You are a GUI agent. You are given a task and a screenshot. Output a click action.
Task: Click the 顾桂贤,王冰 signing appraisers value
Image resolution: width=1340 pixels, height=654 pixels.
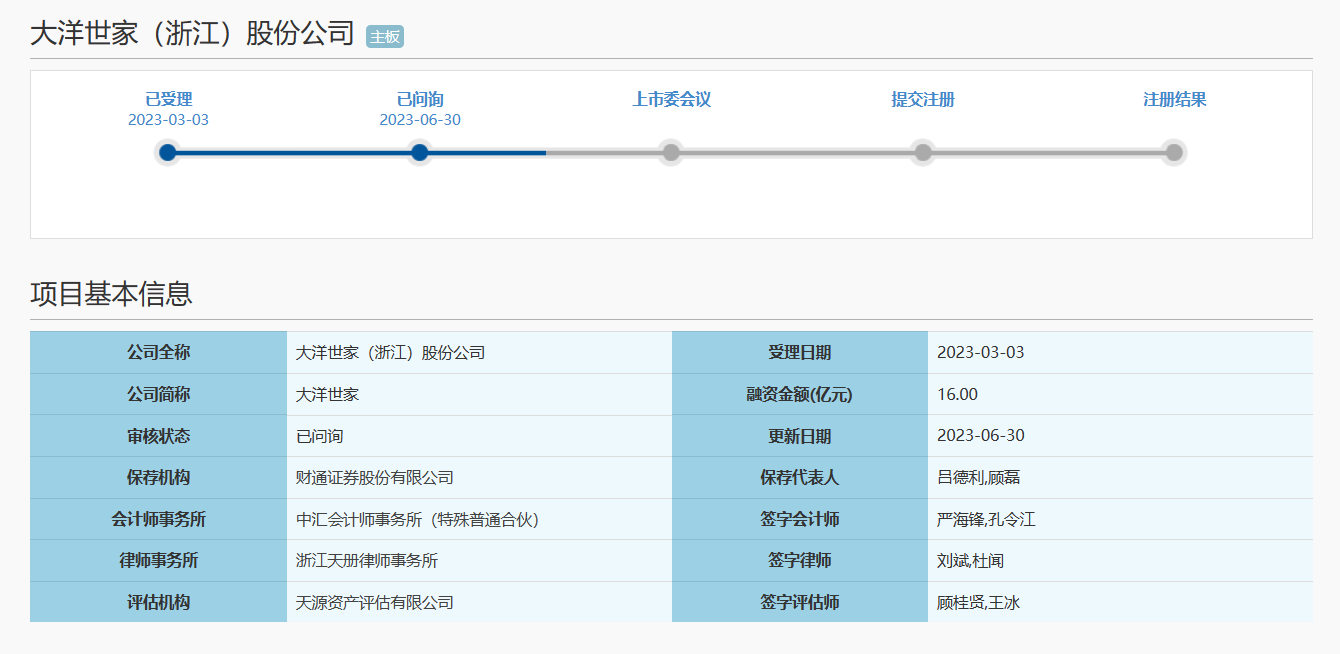click(x=978, y=603)
